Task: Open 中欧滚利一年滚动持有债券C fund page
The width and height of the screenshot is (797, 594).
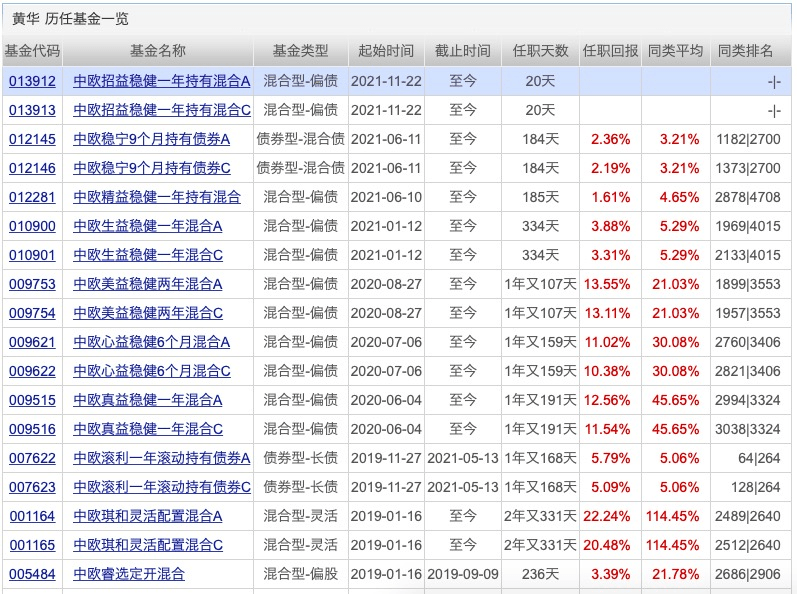Action: tap(162, 487)
